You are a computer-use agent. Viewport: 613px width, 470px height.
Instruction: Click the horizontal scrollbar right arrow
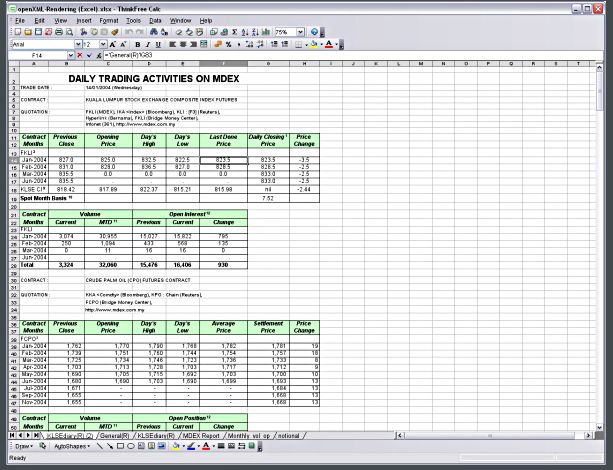pos(588,435)
